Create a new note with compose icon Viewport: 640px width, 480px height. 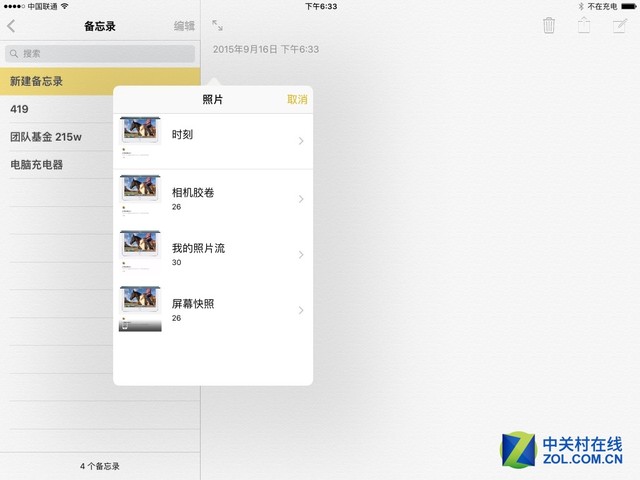tap(620, 26)
